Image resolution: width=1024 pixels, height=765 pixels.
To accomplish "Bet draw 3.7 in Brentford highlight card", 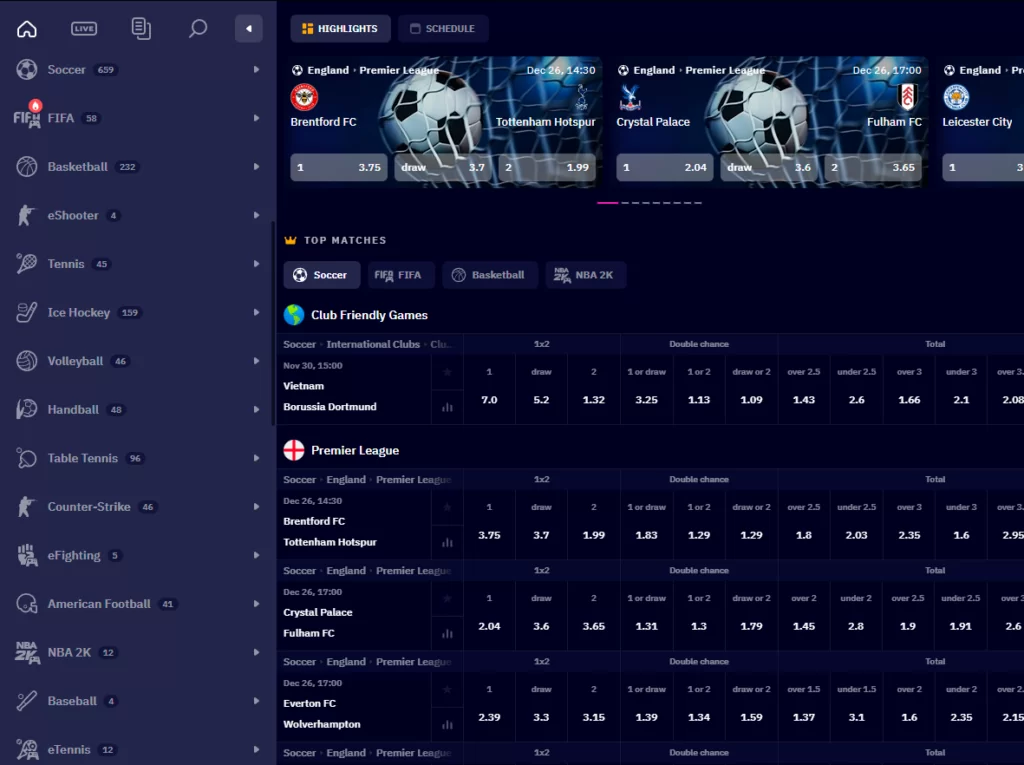I will pyautogui.click(x=443, y=167).
